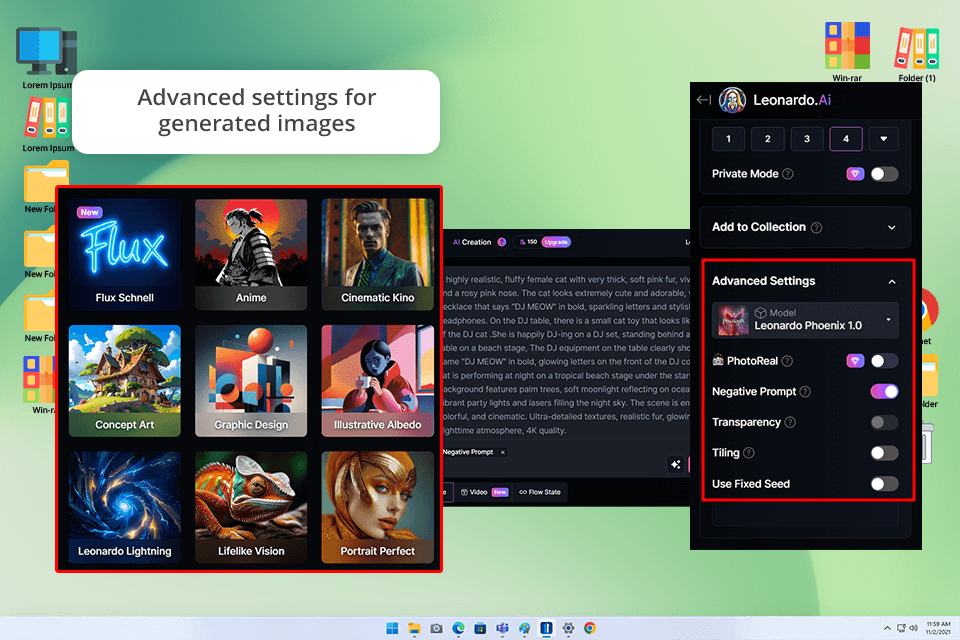960x640 pixels.
Task: Click the Phoenix model thumbnail image
Action: (733, 320)
